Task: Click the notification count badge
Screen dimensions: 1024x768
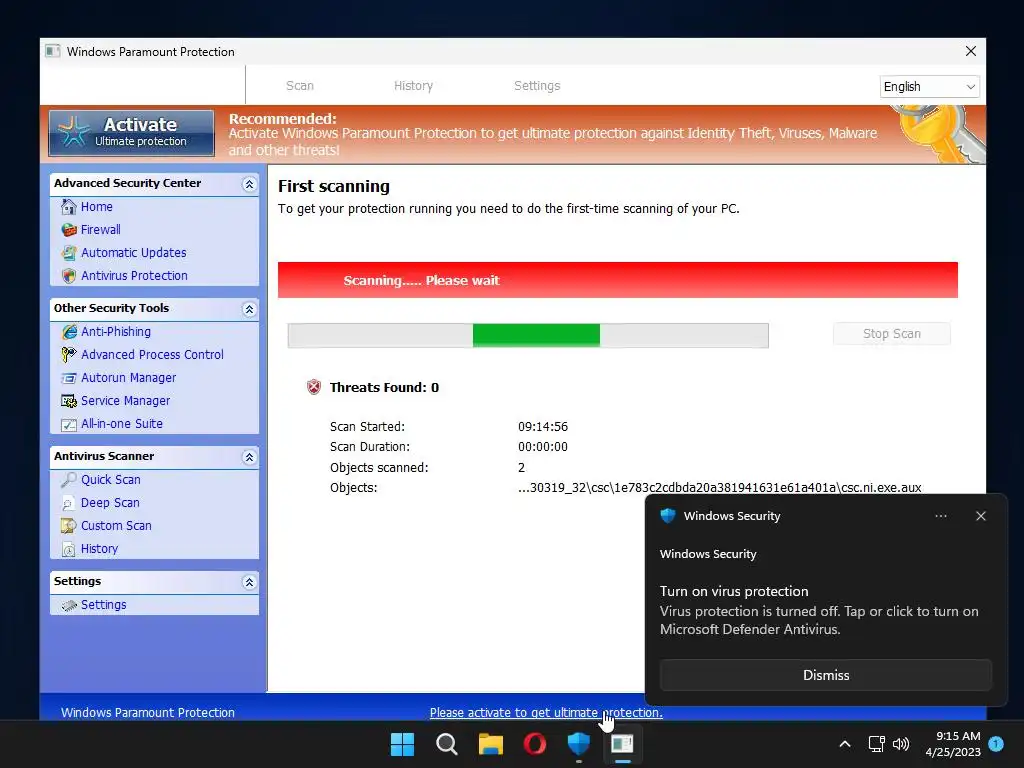Action: (x=996, y=743)
